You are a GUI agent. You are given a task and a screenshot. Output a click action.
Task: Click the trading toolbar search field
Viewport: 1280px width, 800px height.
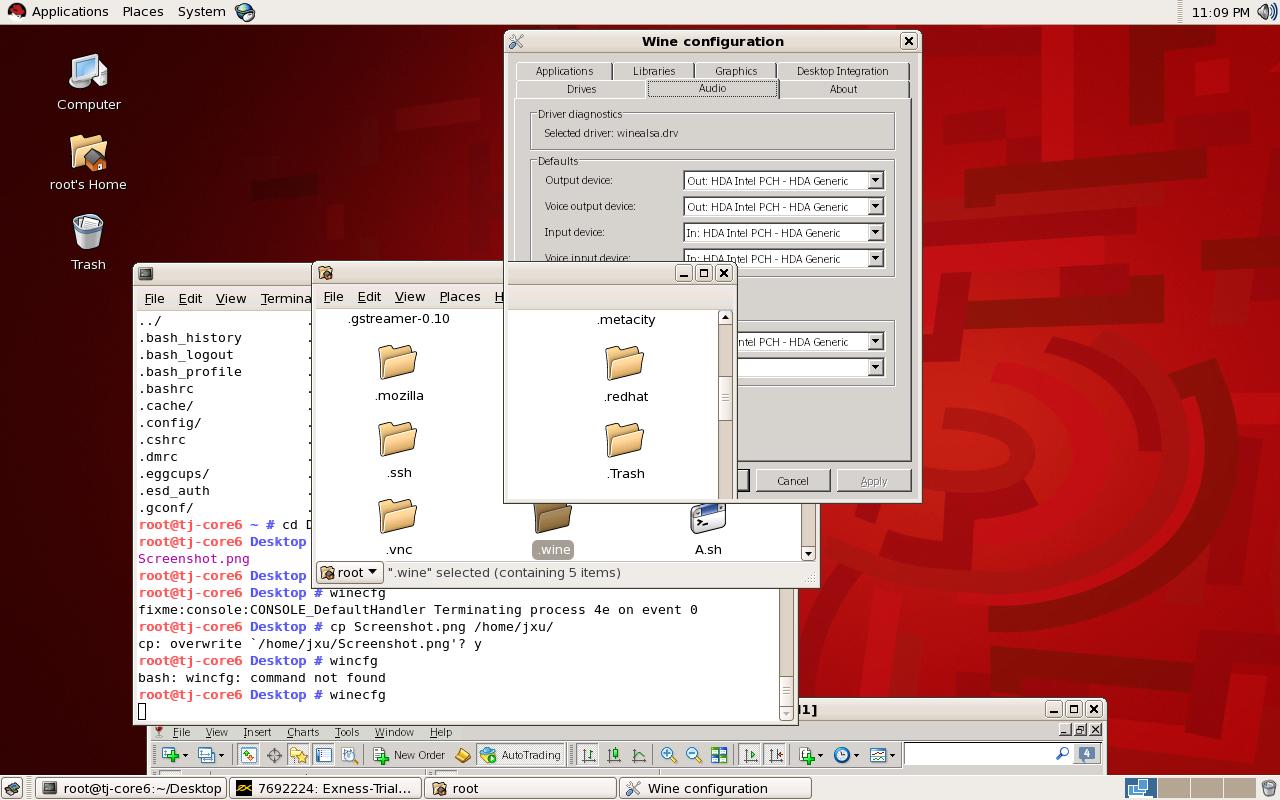[x=978, y=754]
